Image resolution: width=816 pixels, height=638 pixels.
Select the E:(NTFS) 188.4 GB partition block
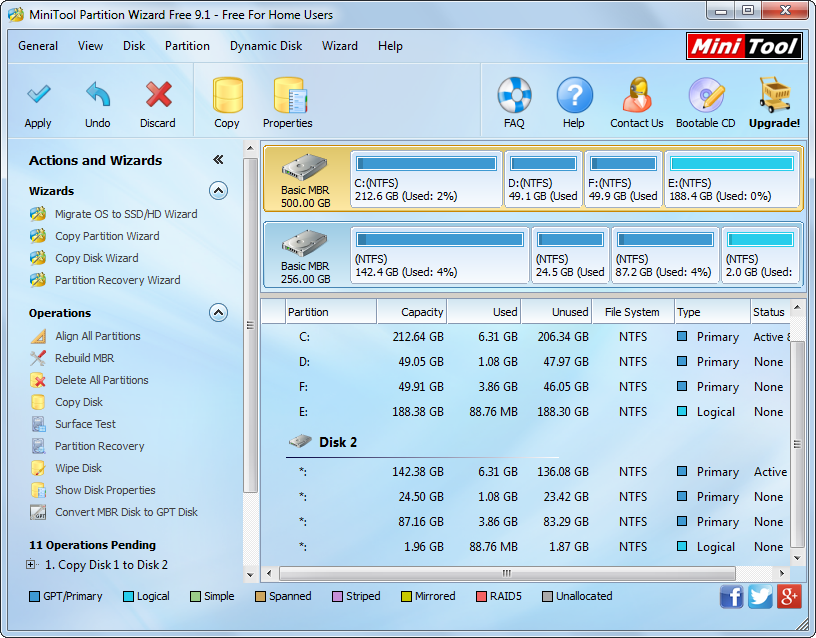click(x=732, y=179)
